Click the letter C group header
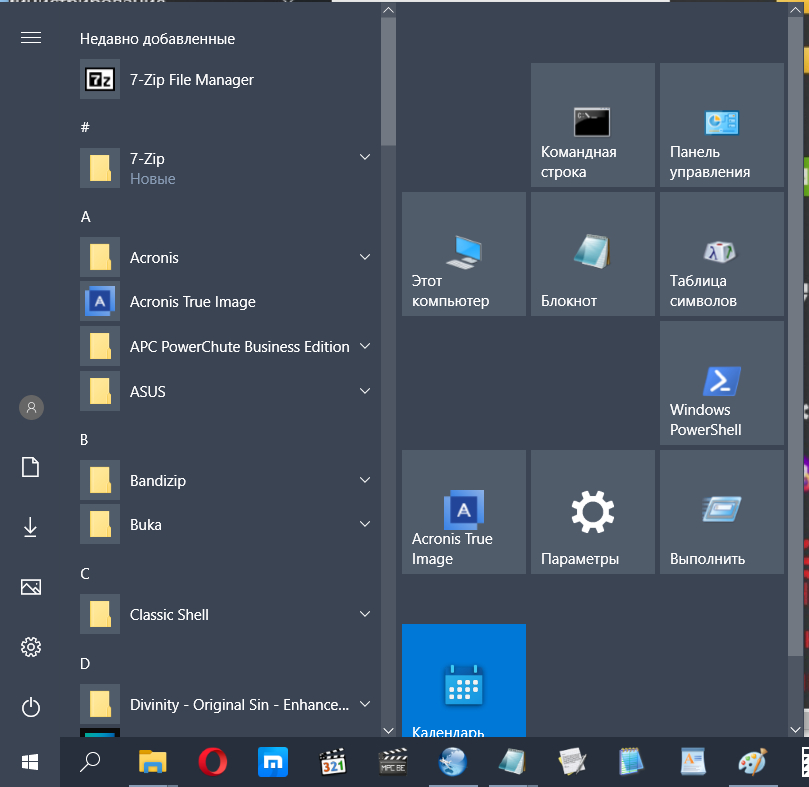The height and width of the screenshot is (787, 809). [x=85, y=574]
